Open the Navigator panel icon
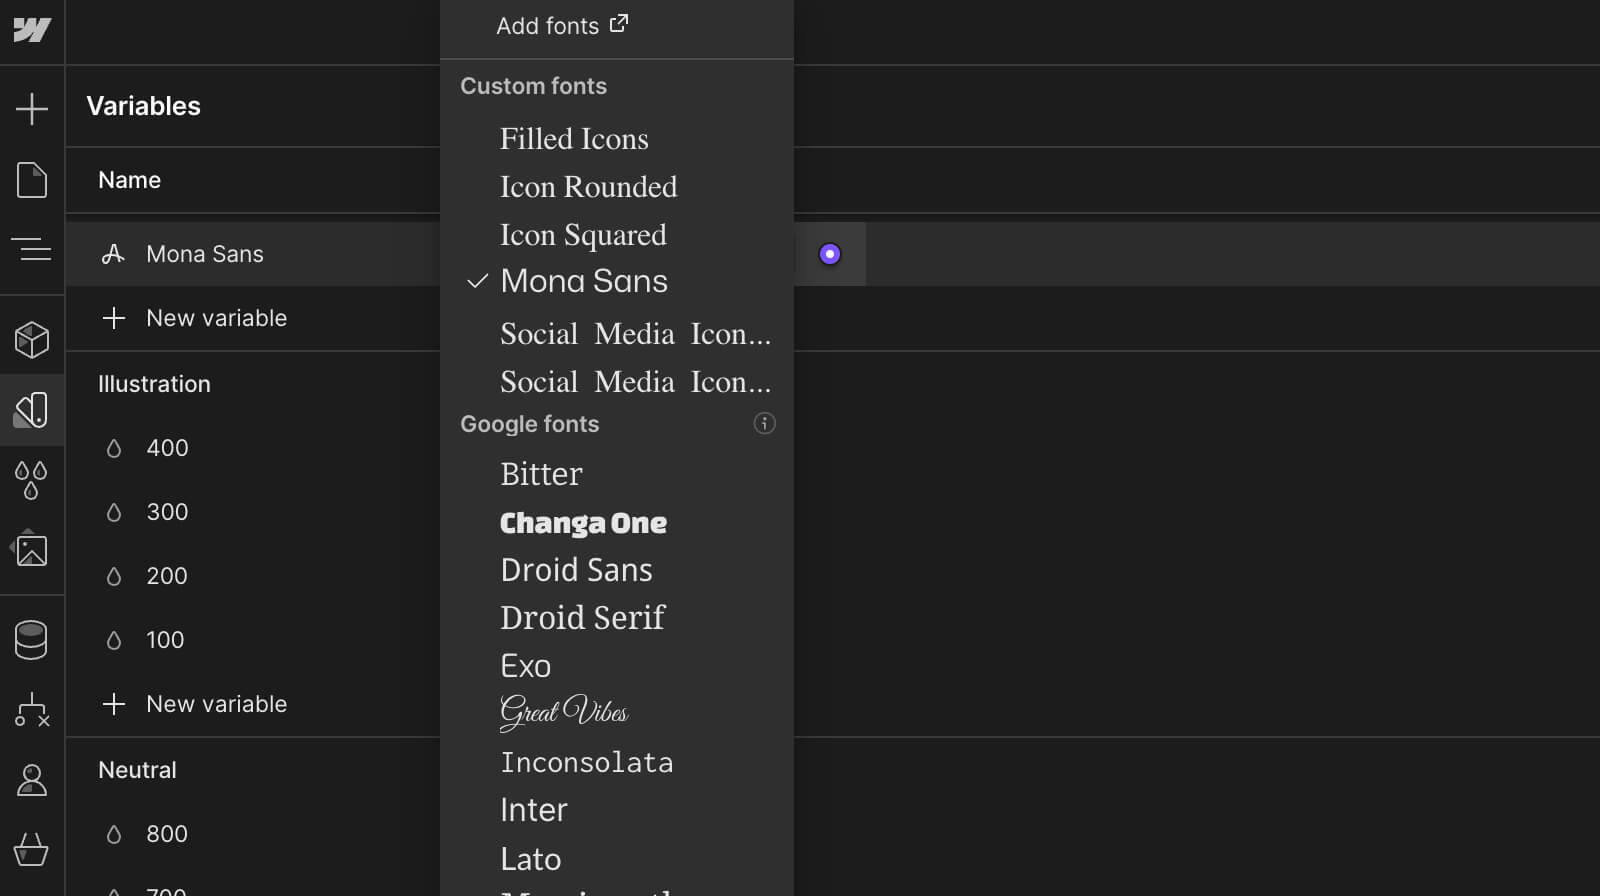1600x896 pixels. (x=32, y=249)
